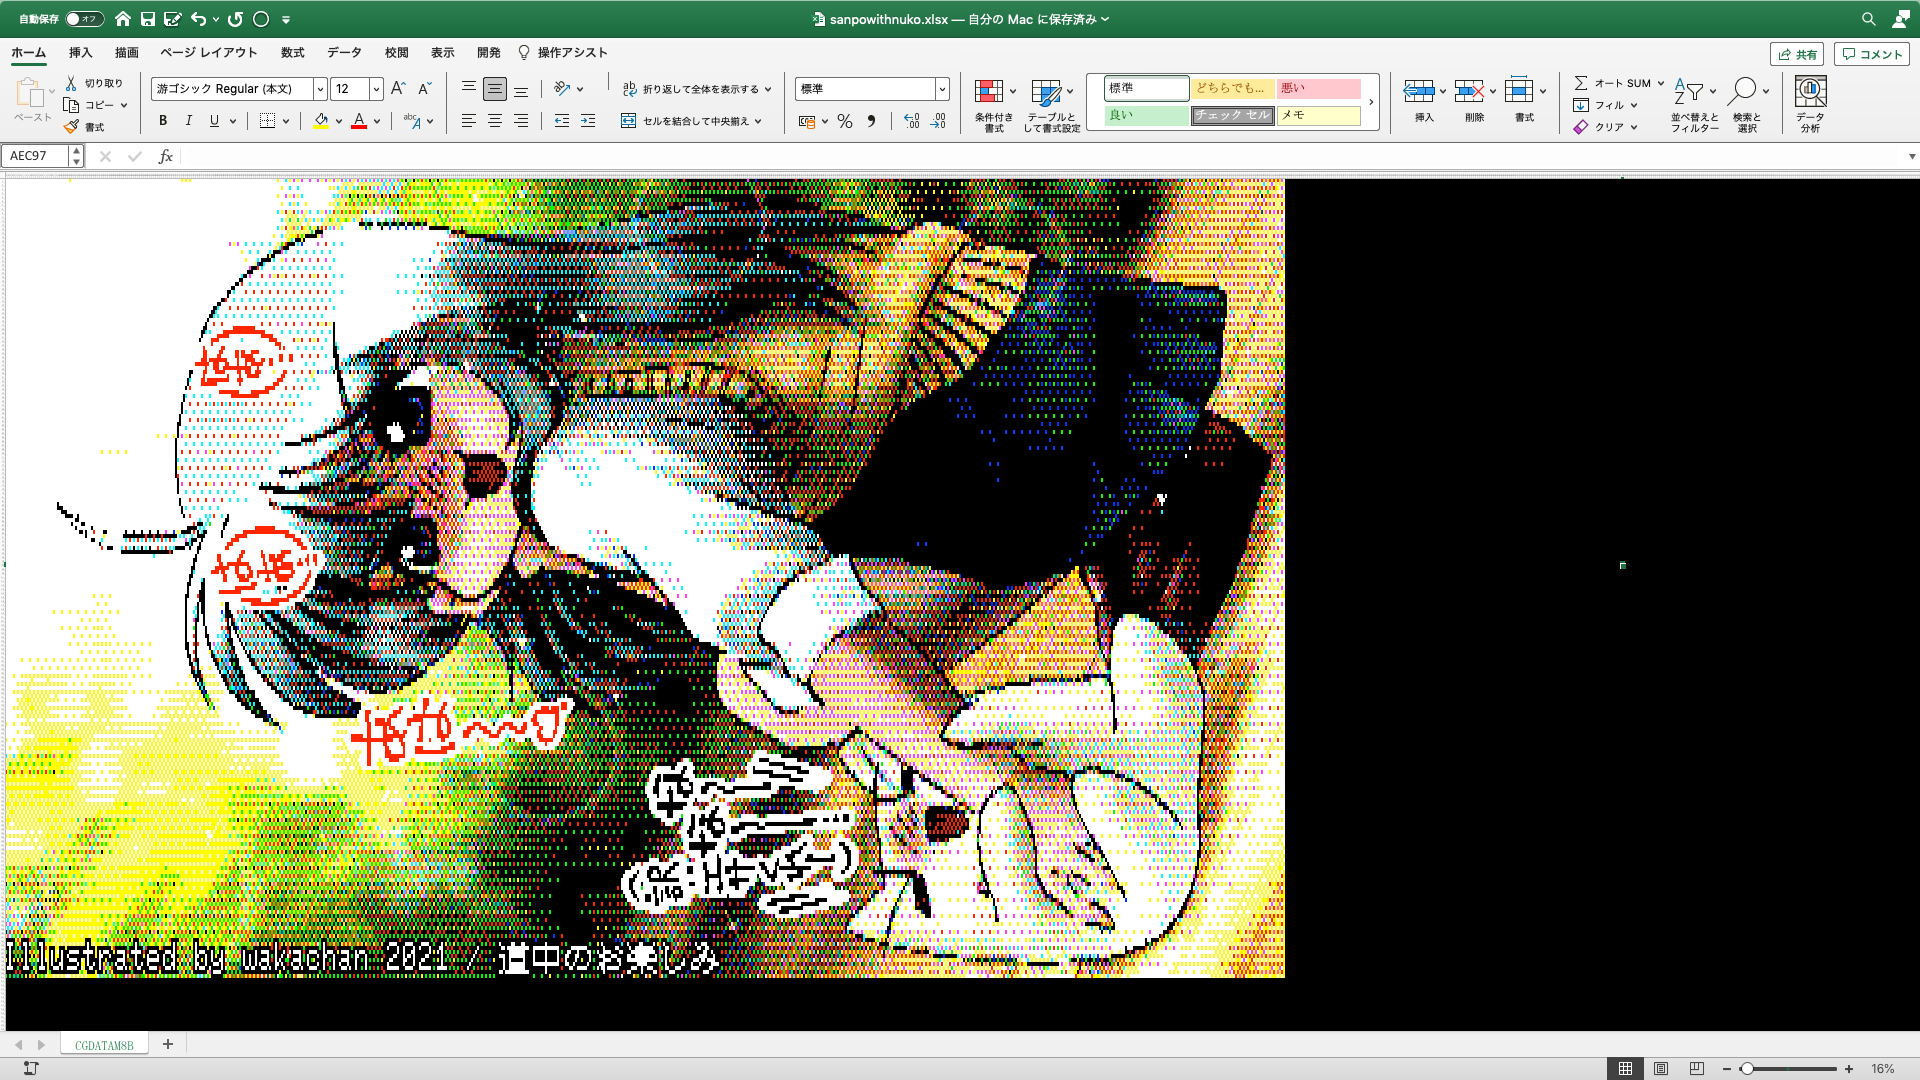Toggle wrap text to show all
1920x1080 pixels.
tap(696, 89)
